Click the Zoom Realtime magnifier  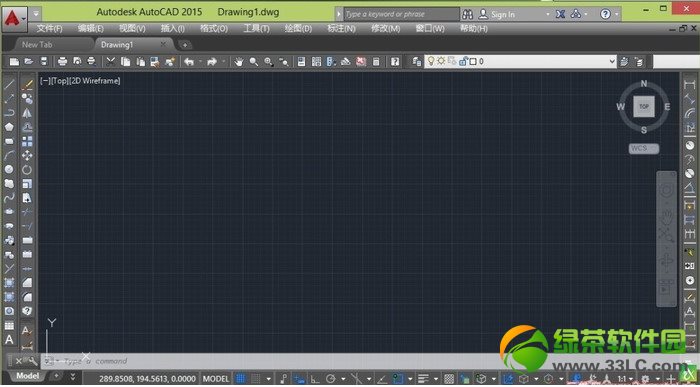click(254, 62)
